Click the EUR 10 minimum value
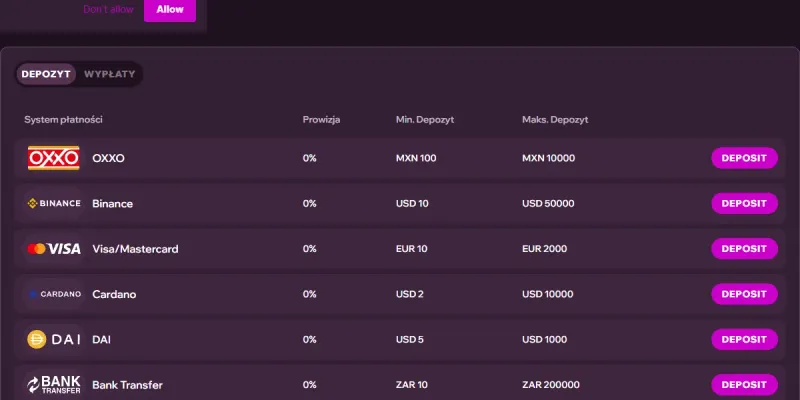This screenshot has height=400, width=800. coord(411,249)
